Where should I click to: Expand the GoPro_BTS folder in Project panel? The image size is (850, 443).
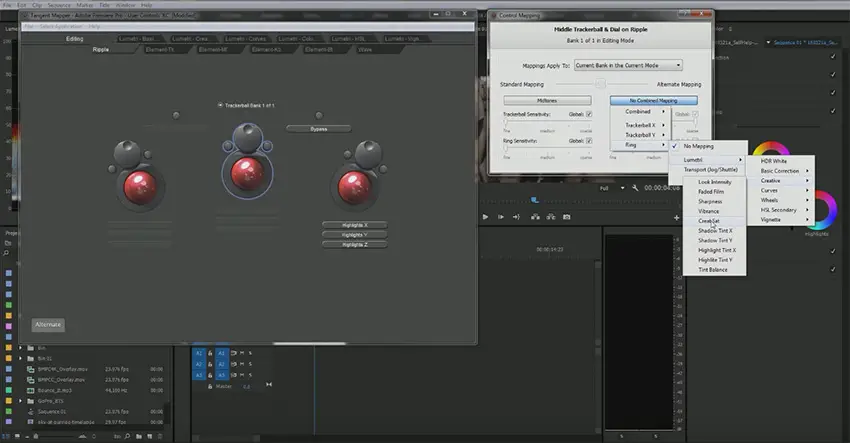click(21, 401)
